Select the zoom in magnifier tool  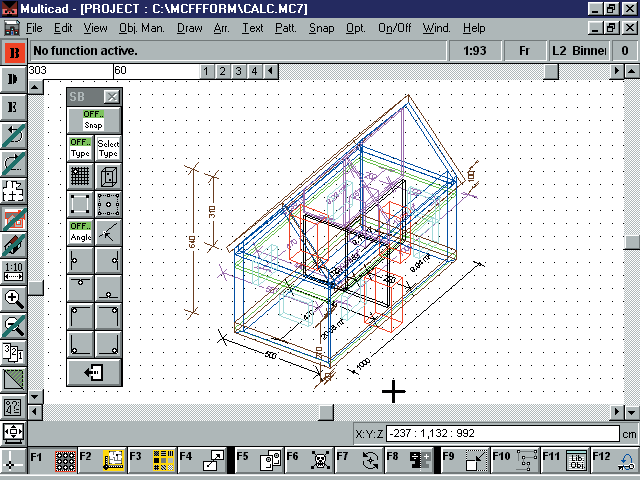pos(14,298)
